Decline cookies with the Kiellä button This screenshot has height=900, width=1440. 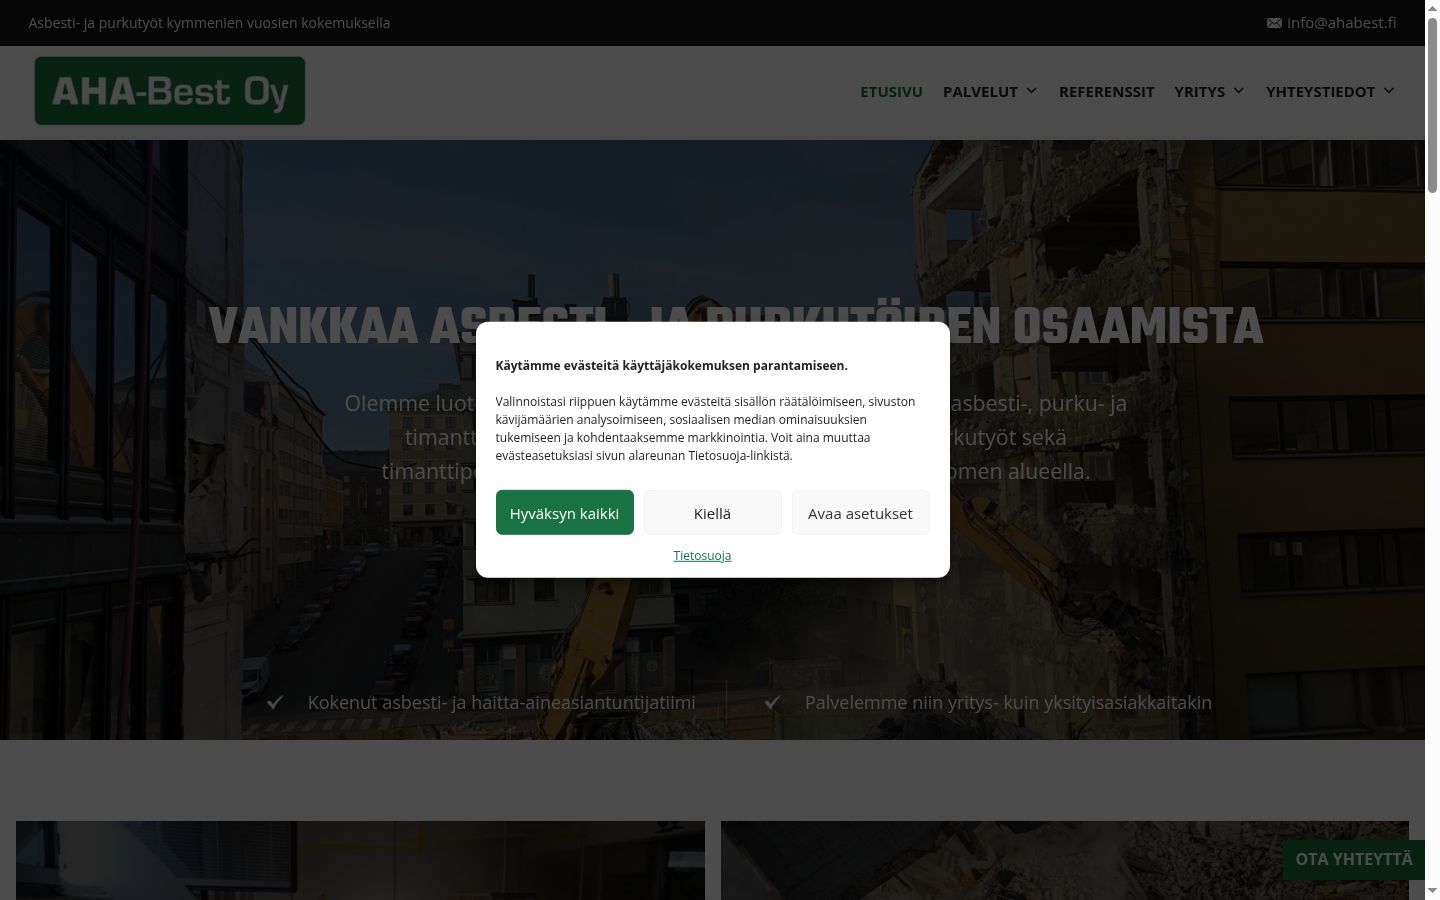click(712, 512)
